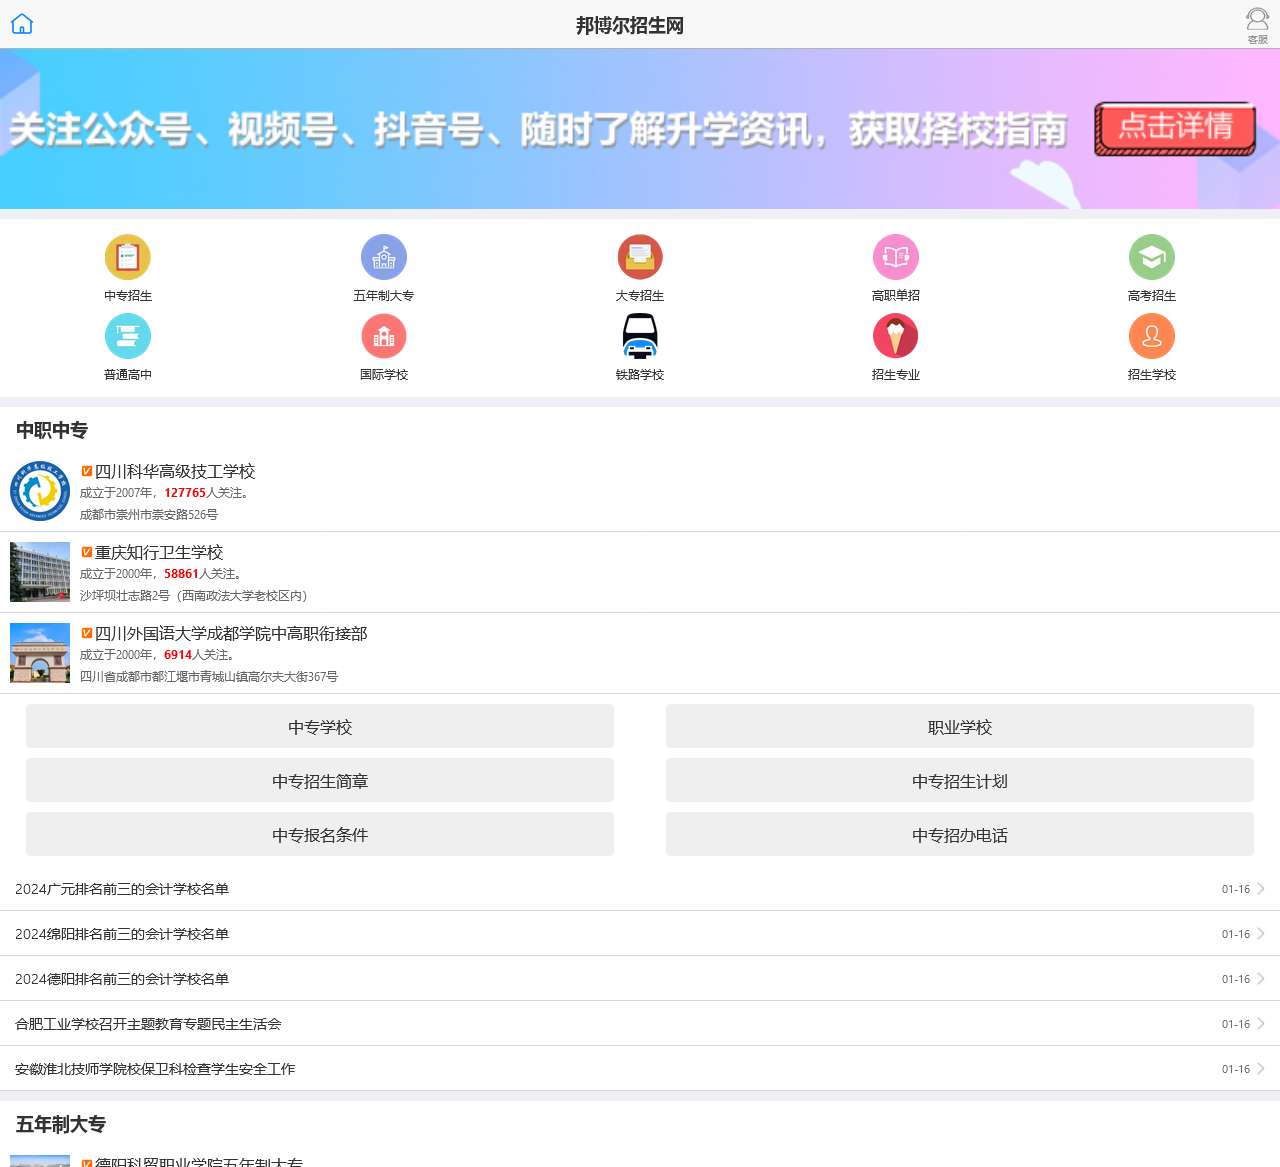
Task: Click address 四川省成都市都江堰市青城山镇高尔夫大街367号
Action: coord(209,677)
